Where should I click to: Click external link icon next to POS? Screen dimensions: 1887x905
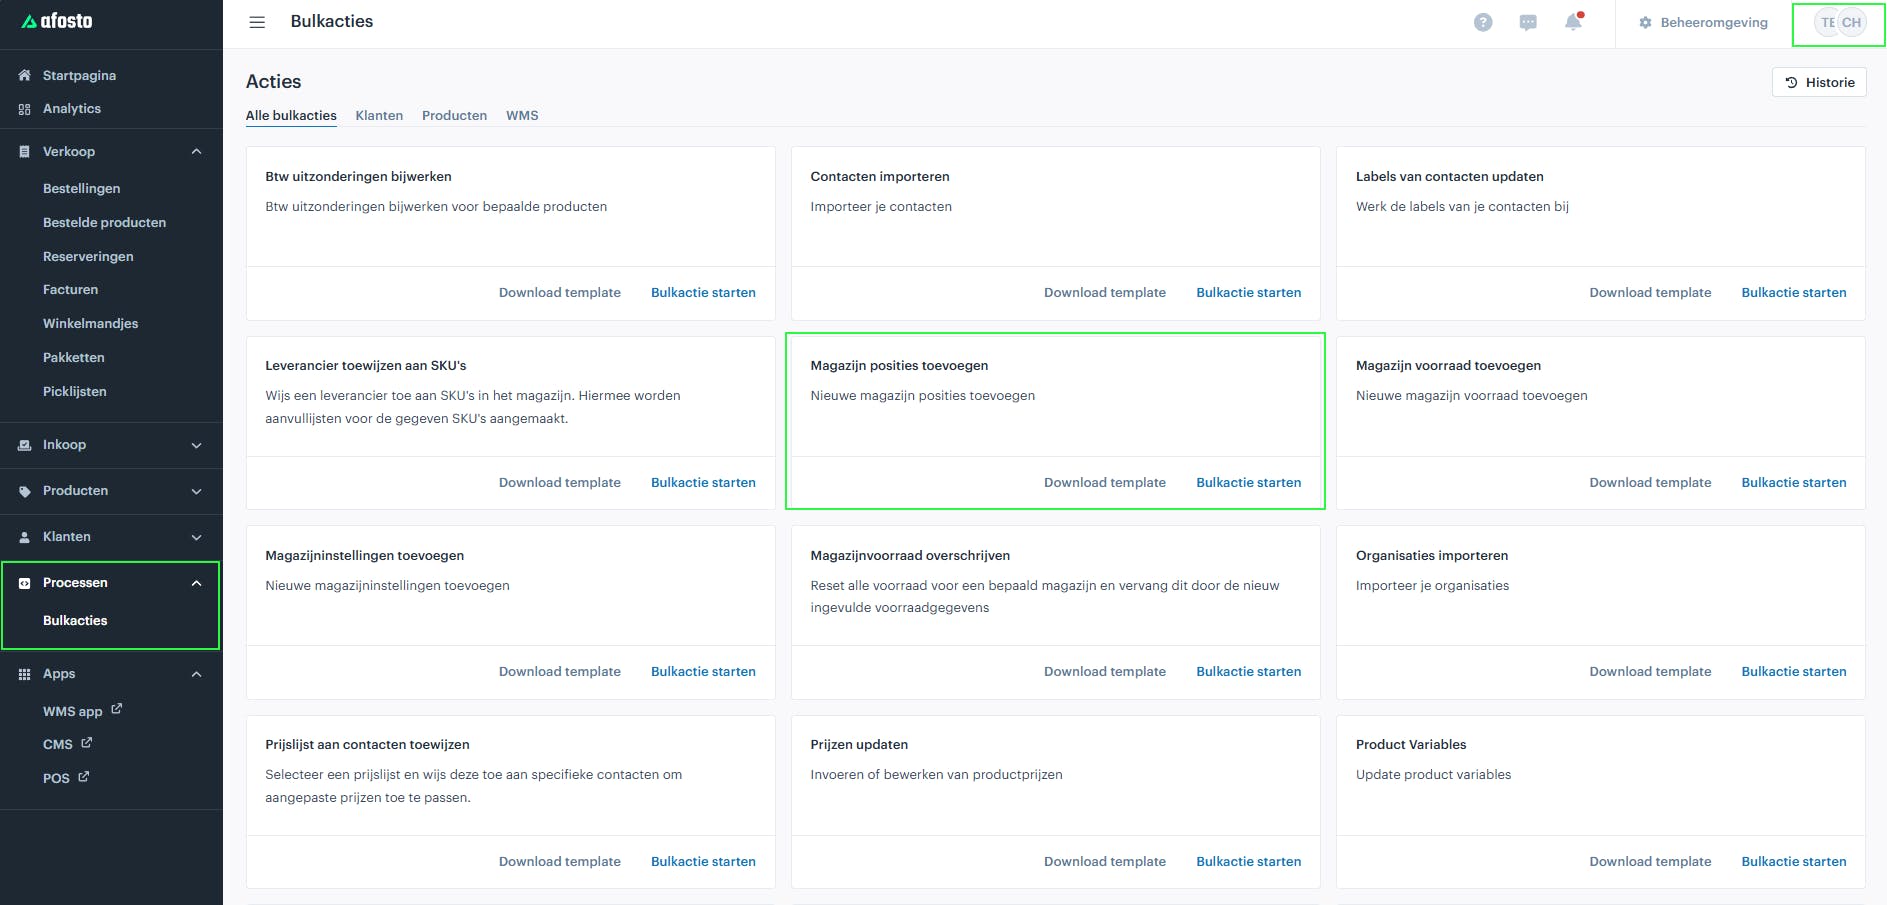click(84, 776)
